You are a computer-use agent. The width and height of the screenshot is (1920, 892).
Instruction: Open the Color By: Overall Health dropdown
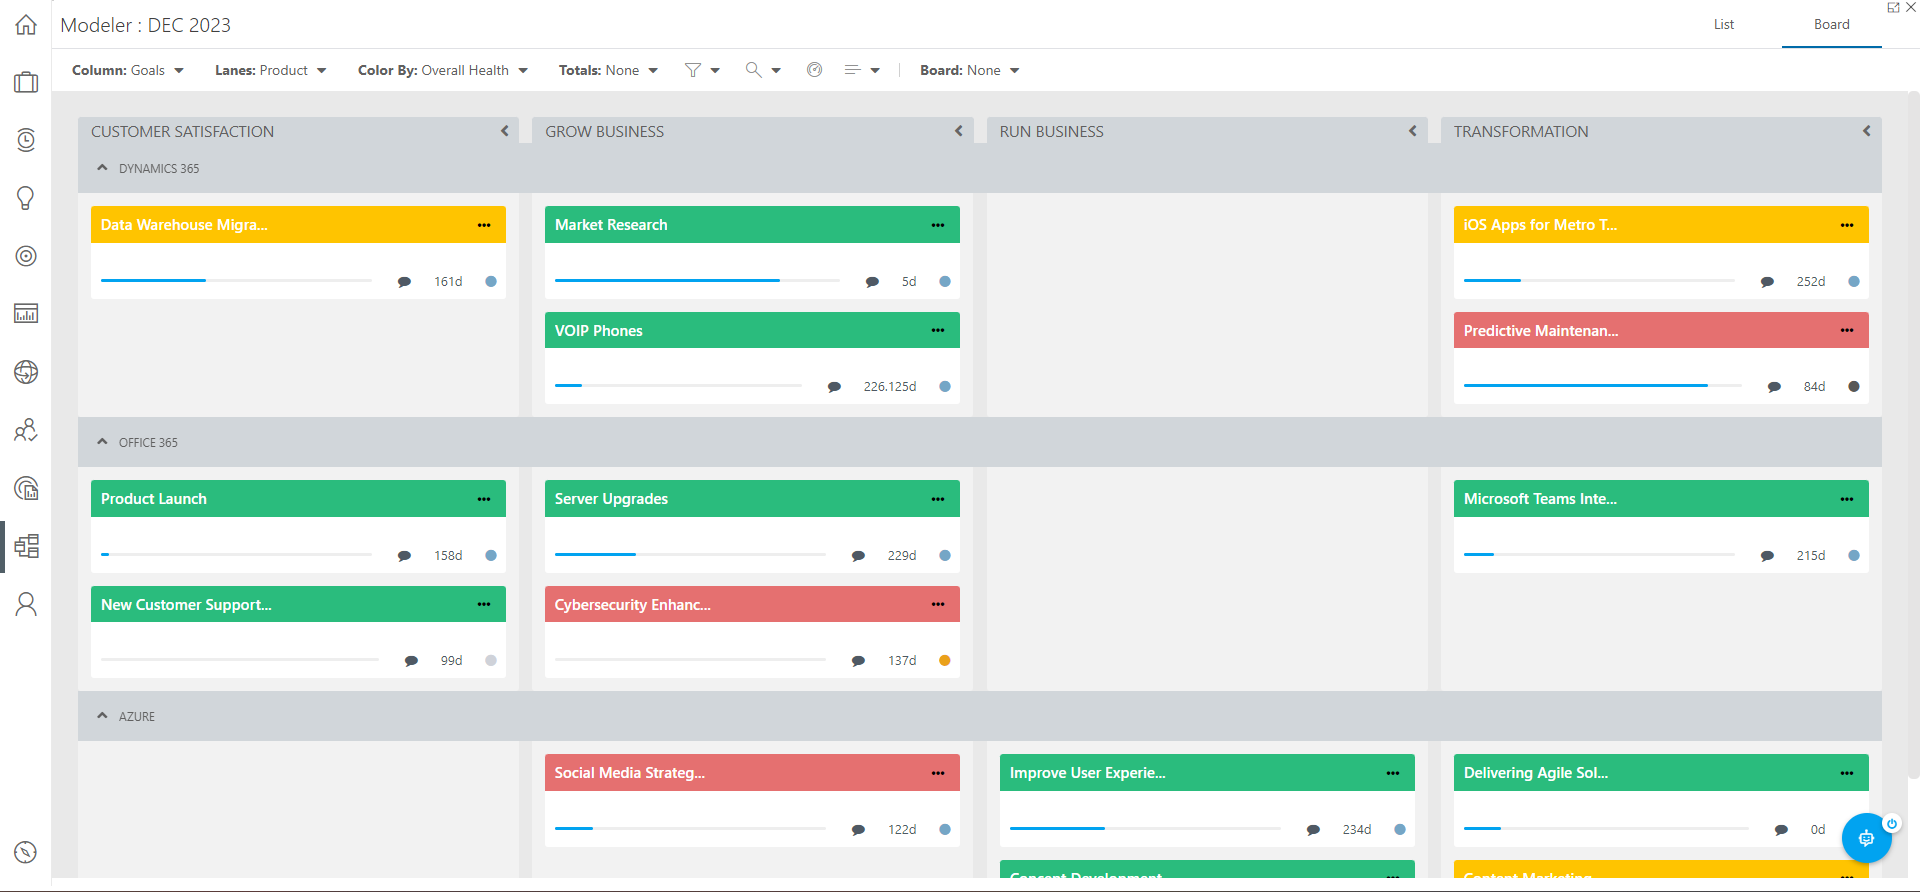[x=443, y=70]
